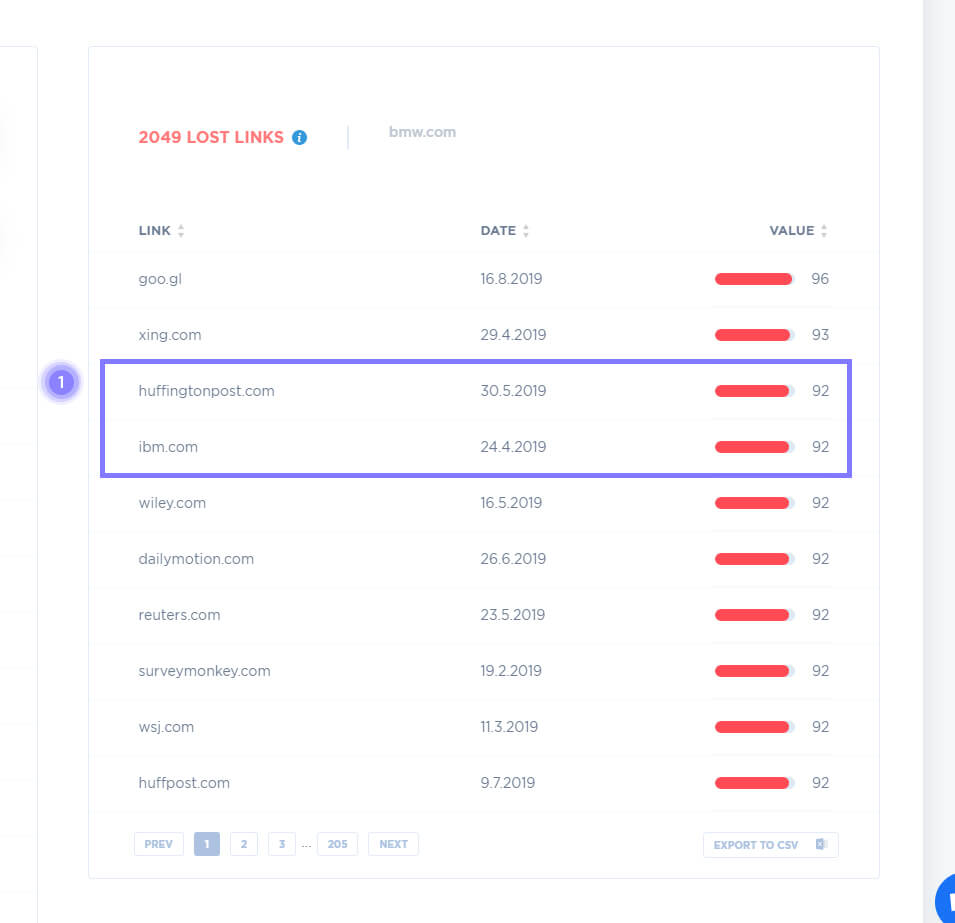Screen dimensions: 955x923
Task: Sort the table by the DATE column
Action: (x=504, y=231)
